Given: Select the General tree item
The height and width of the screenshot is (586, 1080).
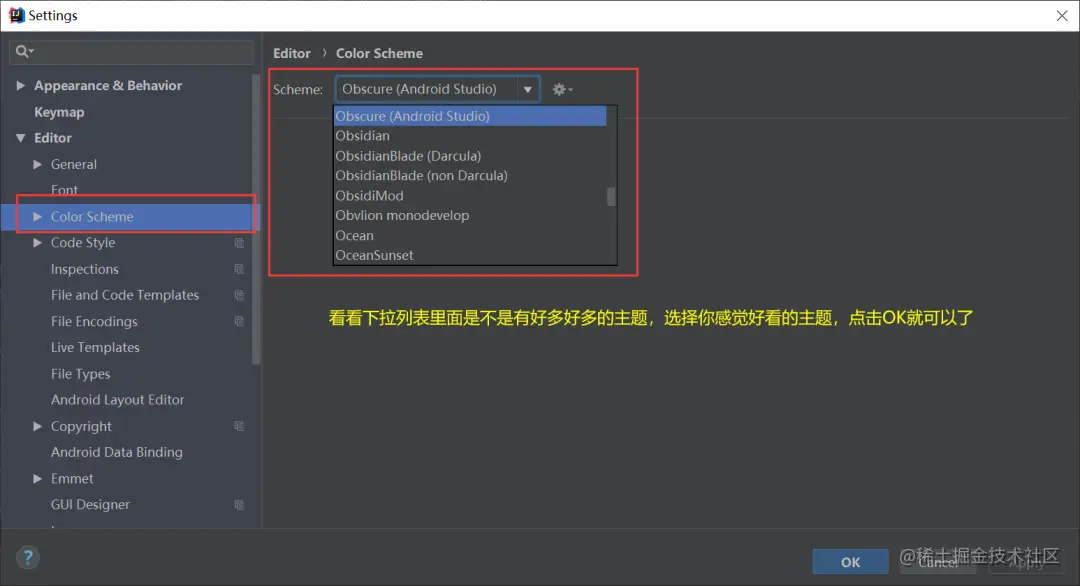Looking at the screenshot, I should tap(74, 165).
